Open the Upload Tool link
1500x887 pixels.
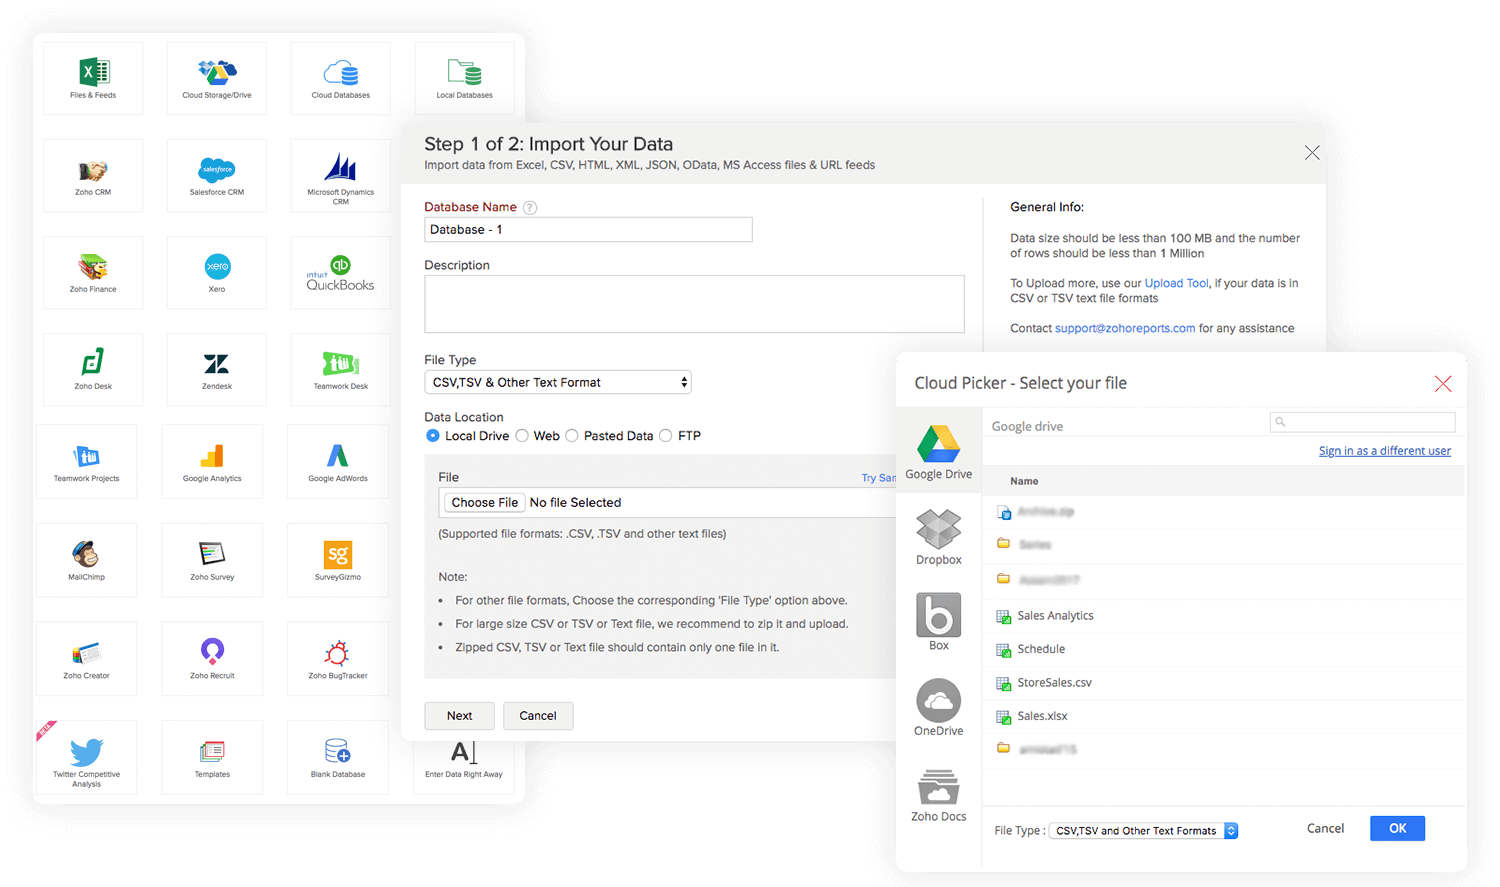pos(1177,283)
